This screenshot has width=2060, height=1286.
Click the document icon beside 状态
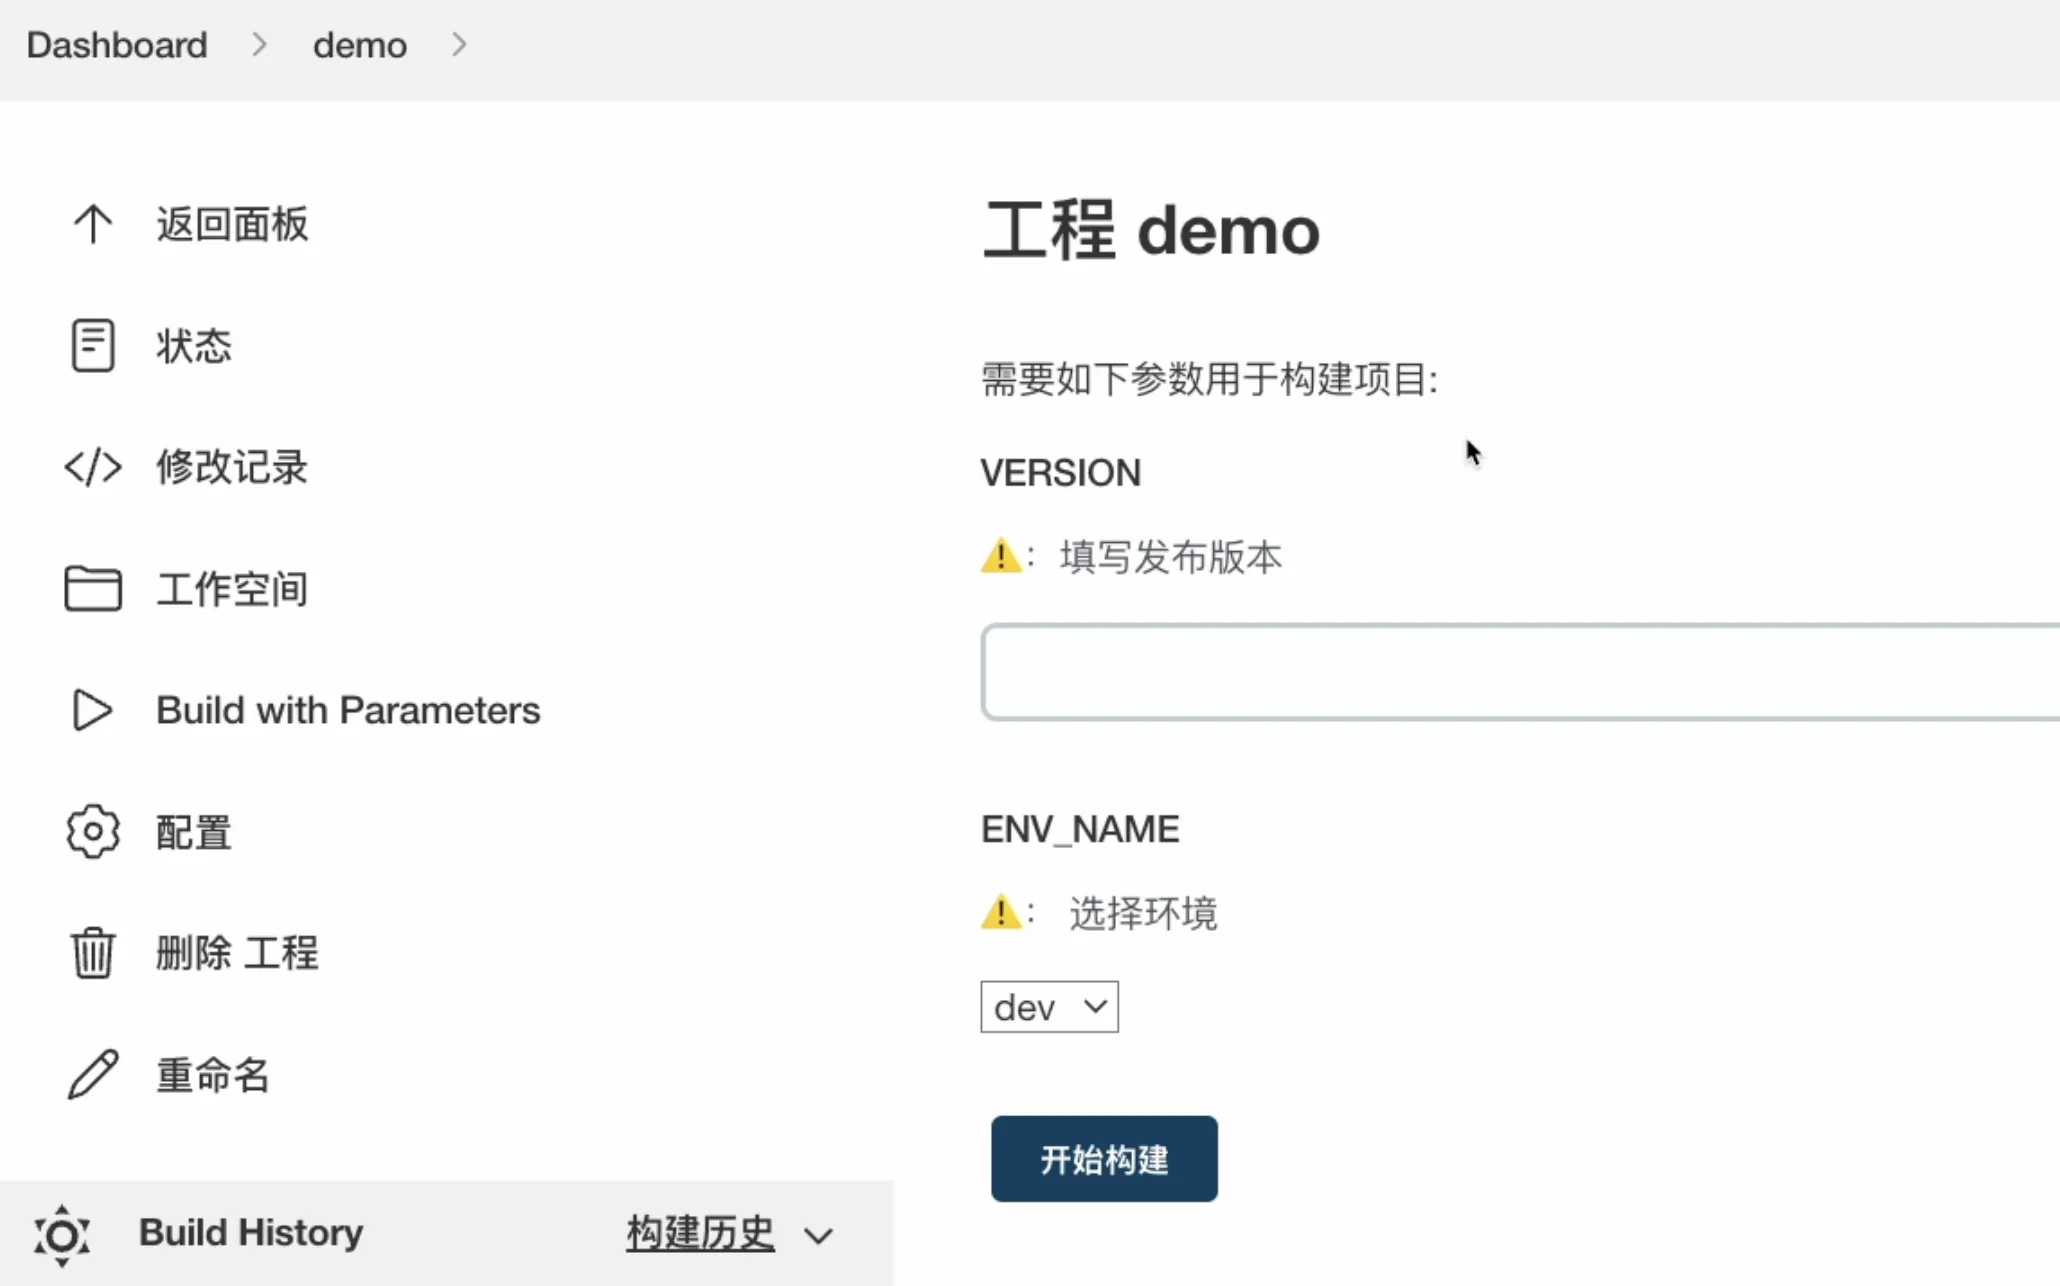tap(93, 346)
